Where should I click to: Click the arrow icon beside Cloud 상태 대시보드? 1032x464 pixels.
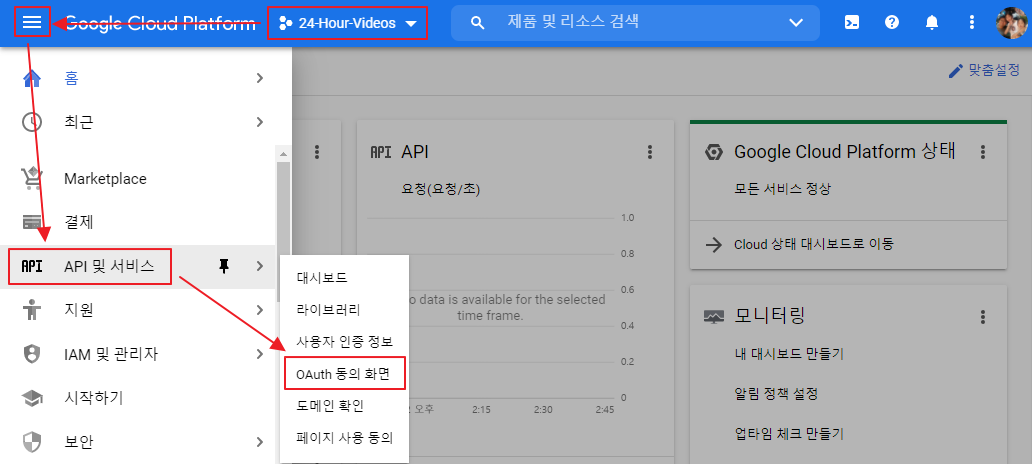pyautogui.click(x=713, y=245)
